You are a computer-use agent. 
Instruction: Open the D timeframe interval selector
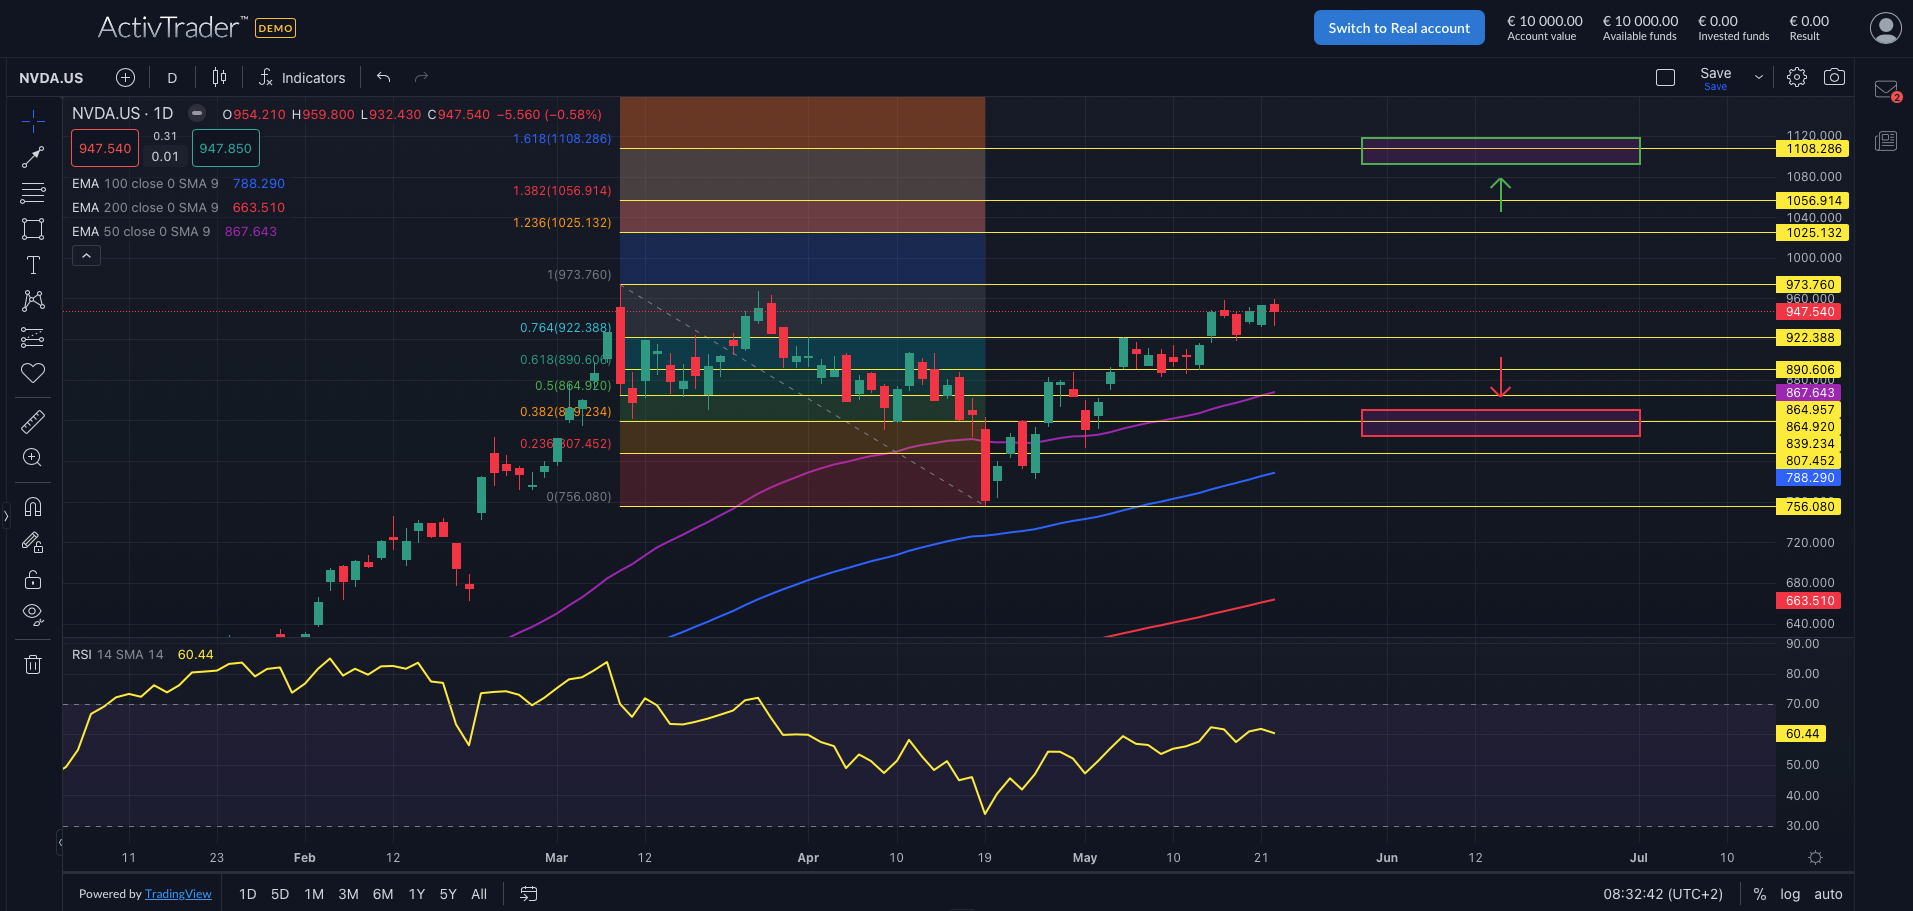coord(172,77)
